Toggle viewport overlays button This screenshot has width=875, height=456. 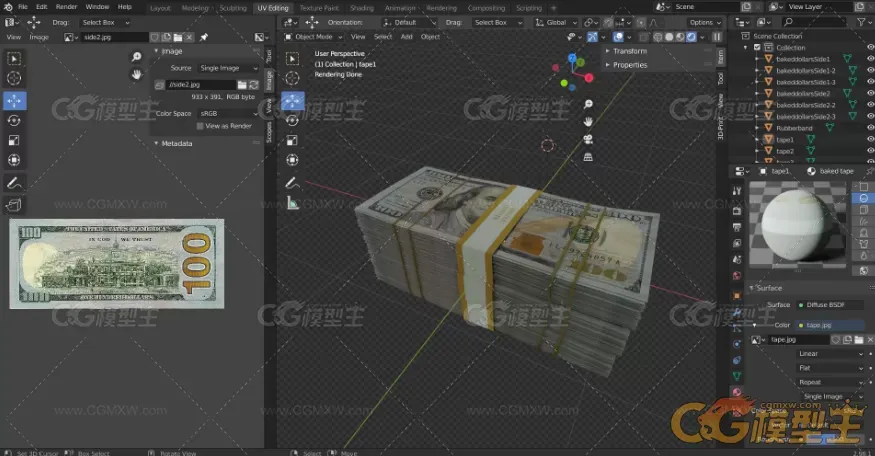618,37
